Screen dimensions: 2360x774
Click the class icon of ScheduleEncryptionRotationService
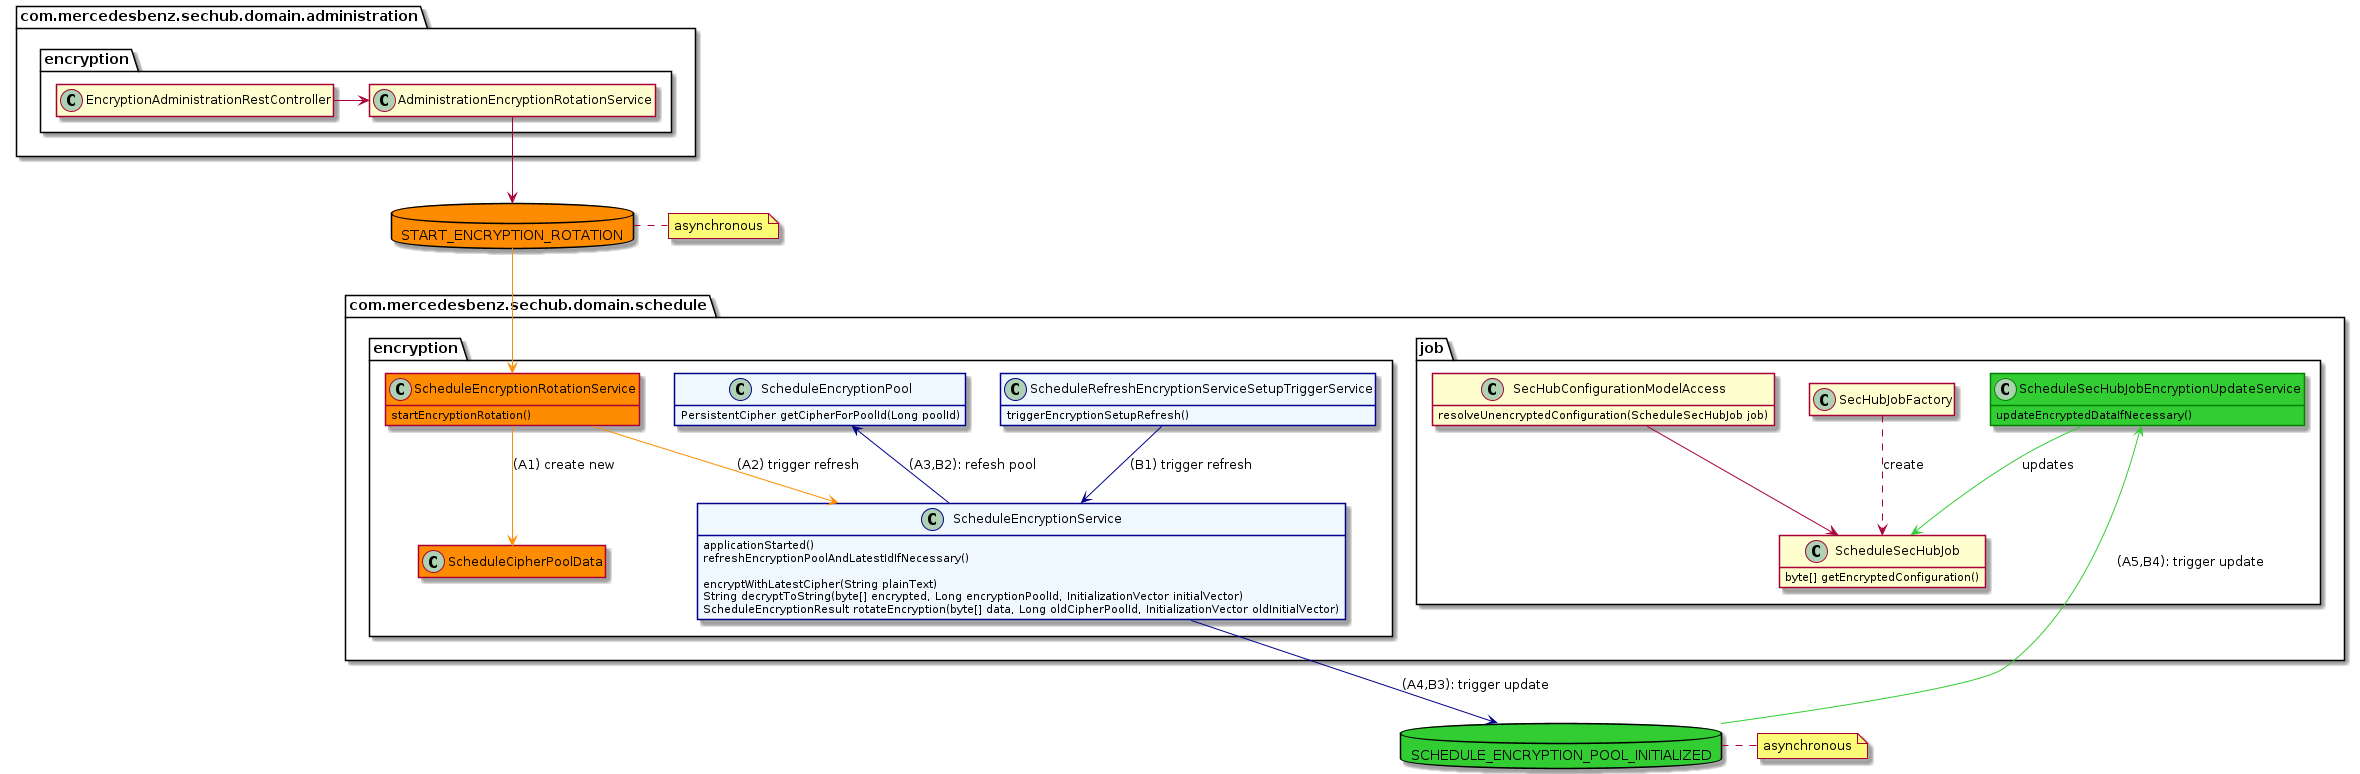[400, 389]
